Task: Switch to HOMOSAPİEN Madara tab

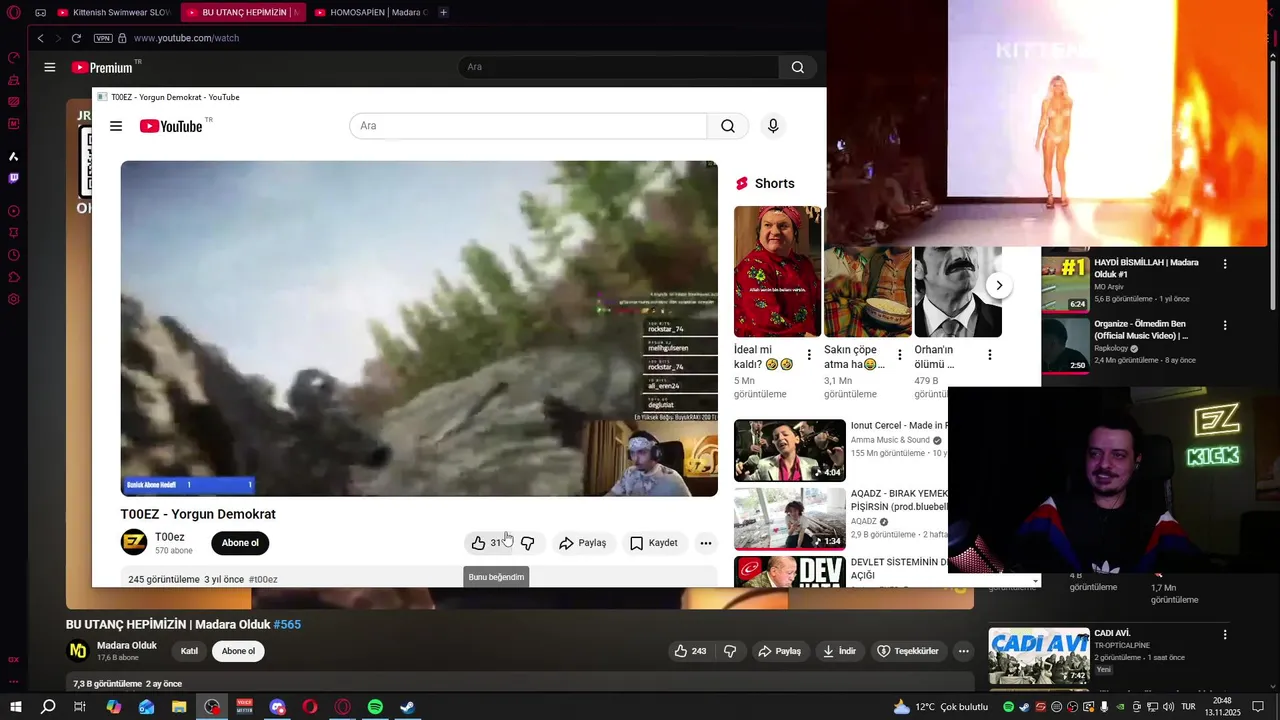Action: (x=371, y=12)
